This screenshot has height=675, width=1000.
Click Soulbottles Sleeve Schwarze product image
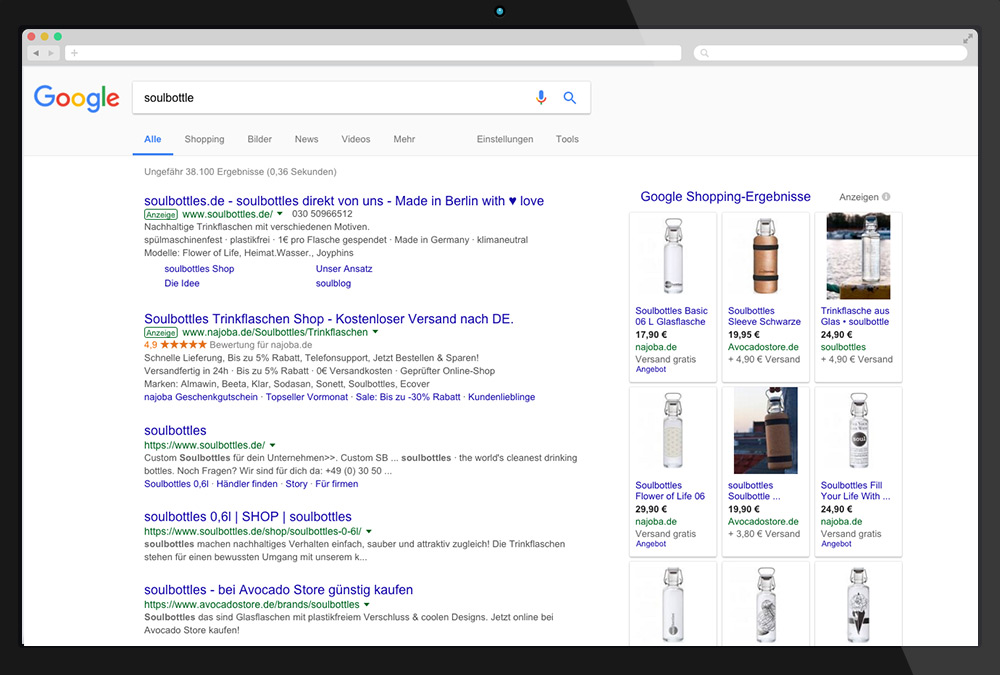pos(765,256)
